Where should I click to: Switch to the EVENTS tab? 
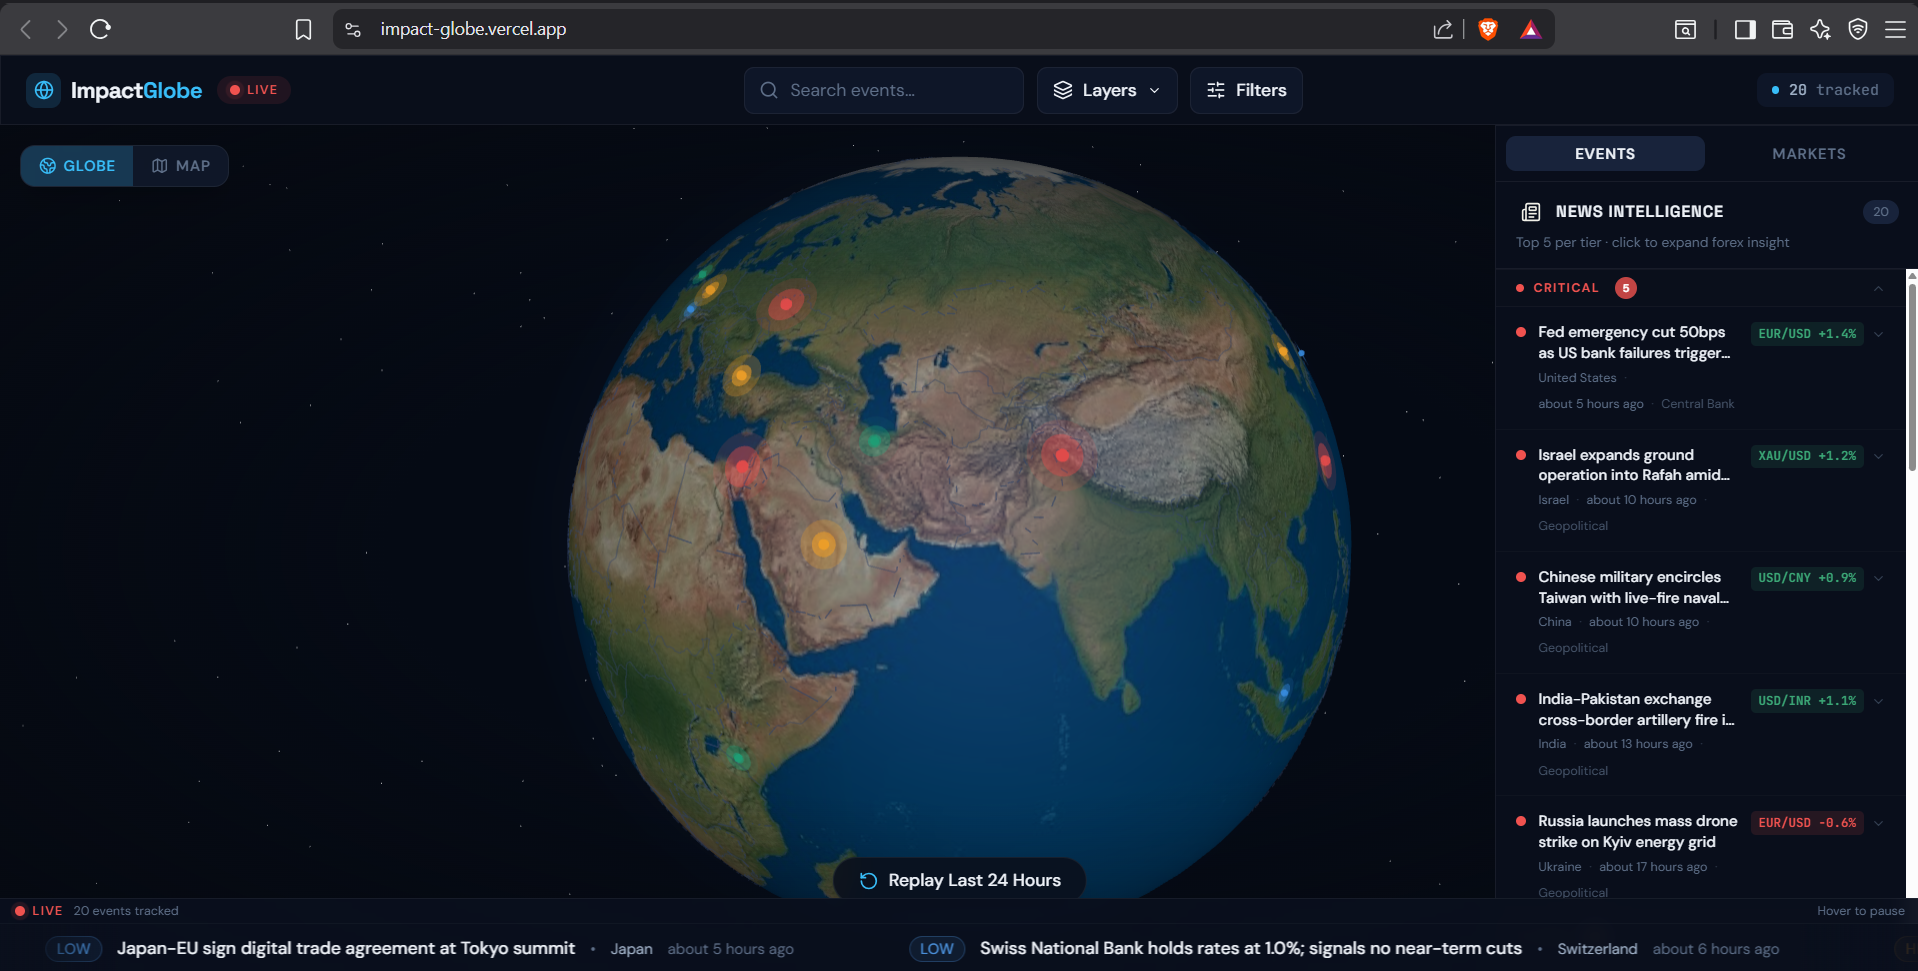pos(1605,154)
